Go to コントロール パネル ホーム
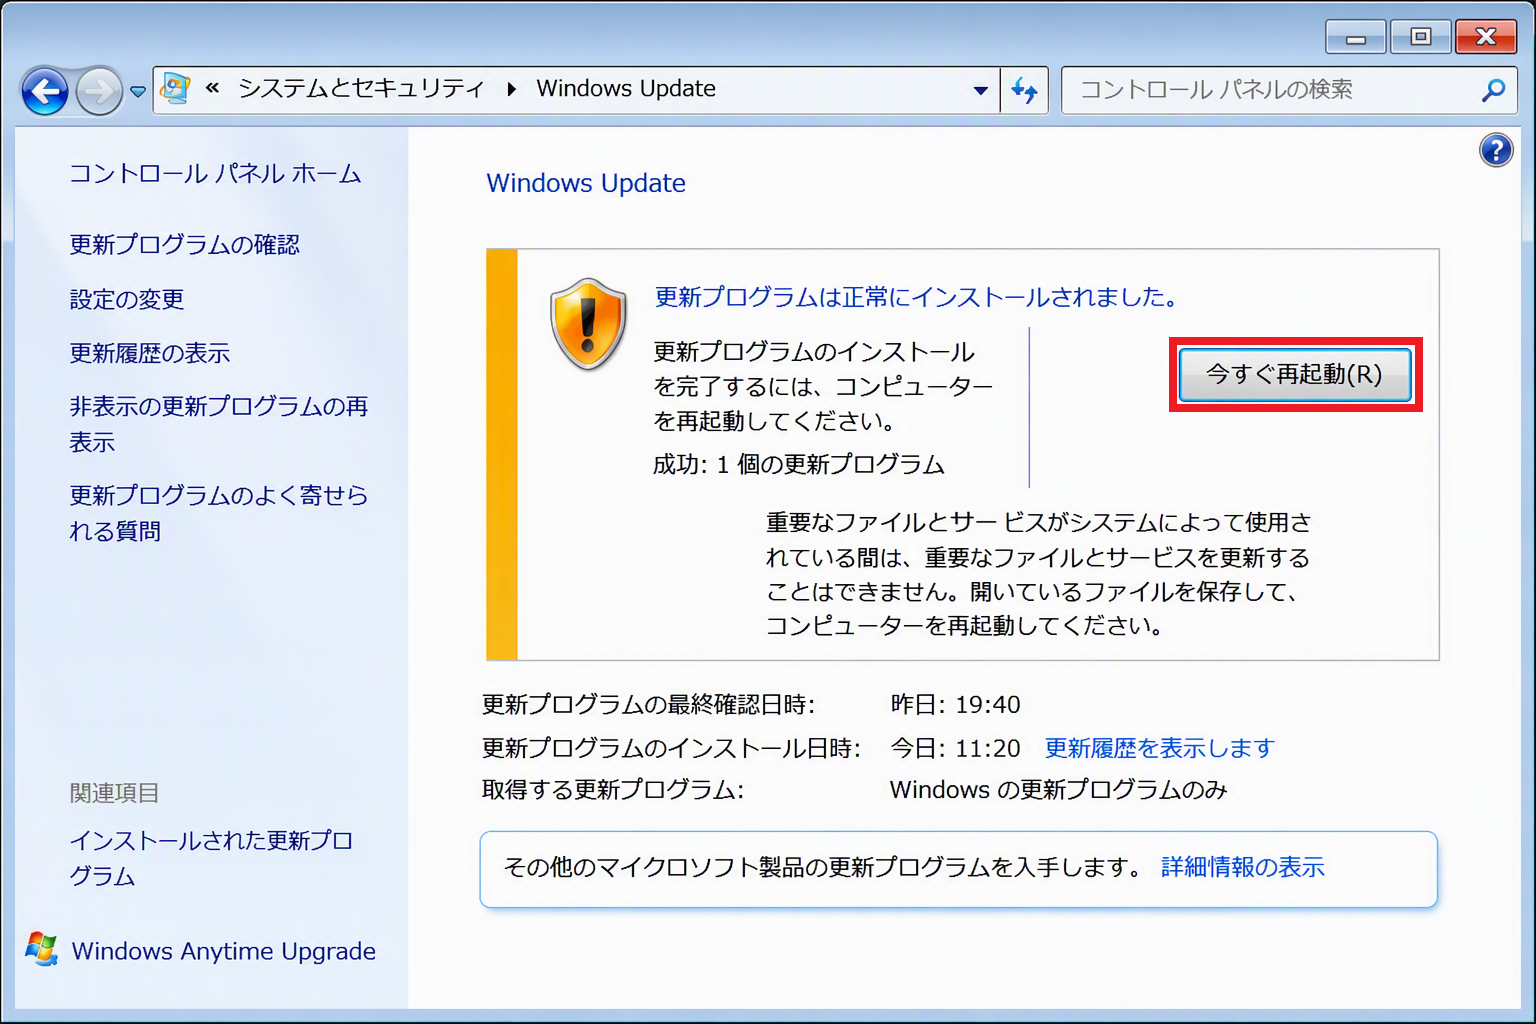The image size is (1536, 1024). click(x=215, y=174)
